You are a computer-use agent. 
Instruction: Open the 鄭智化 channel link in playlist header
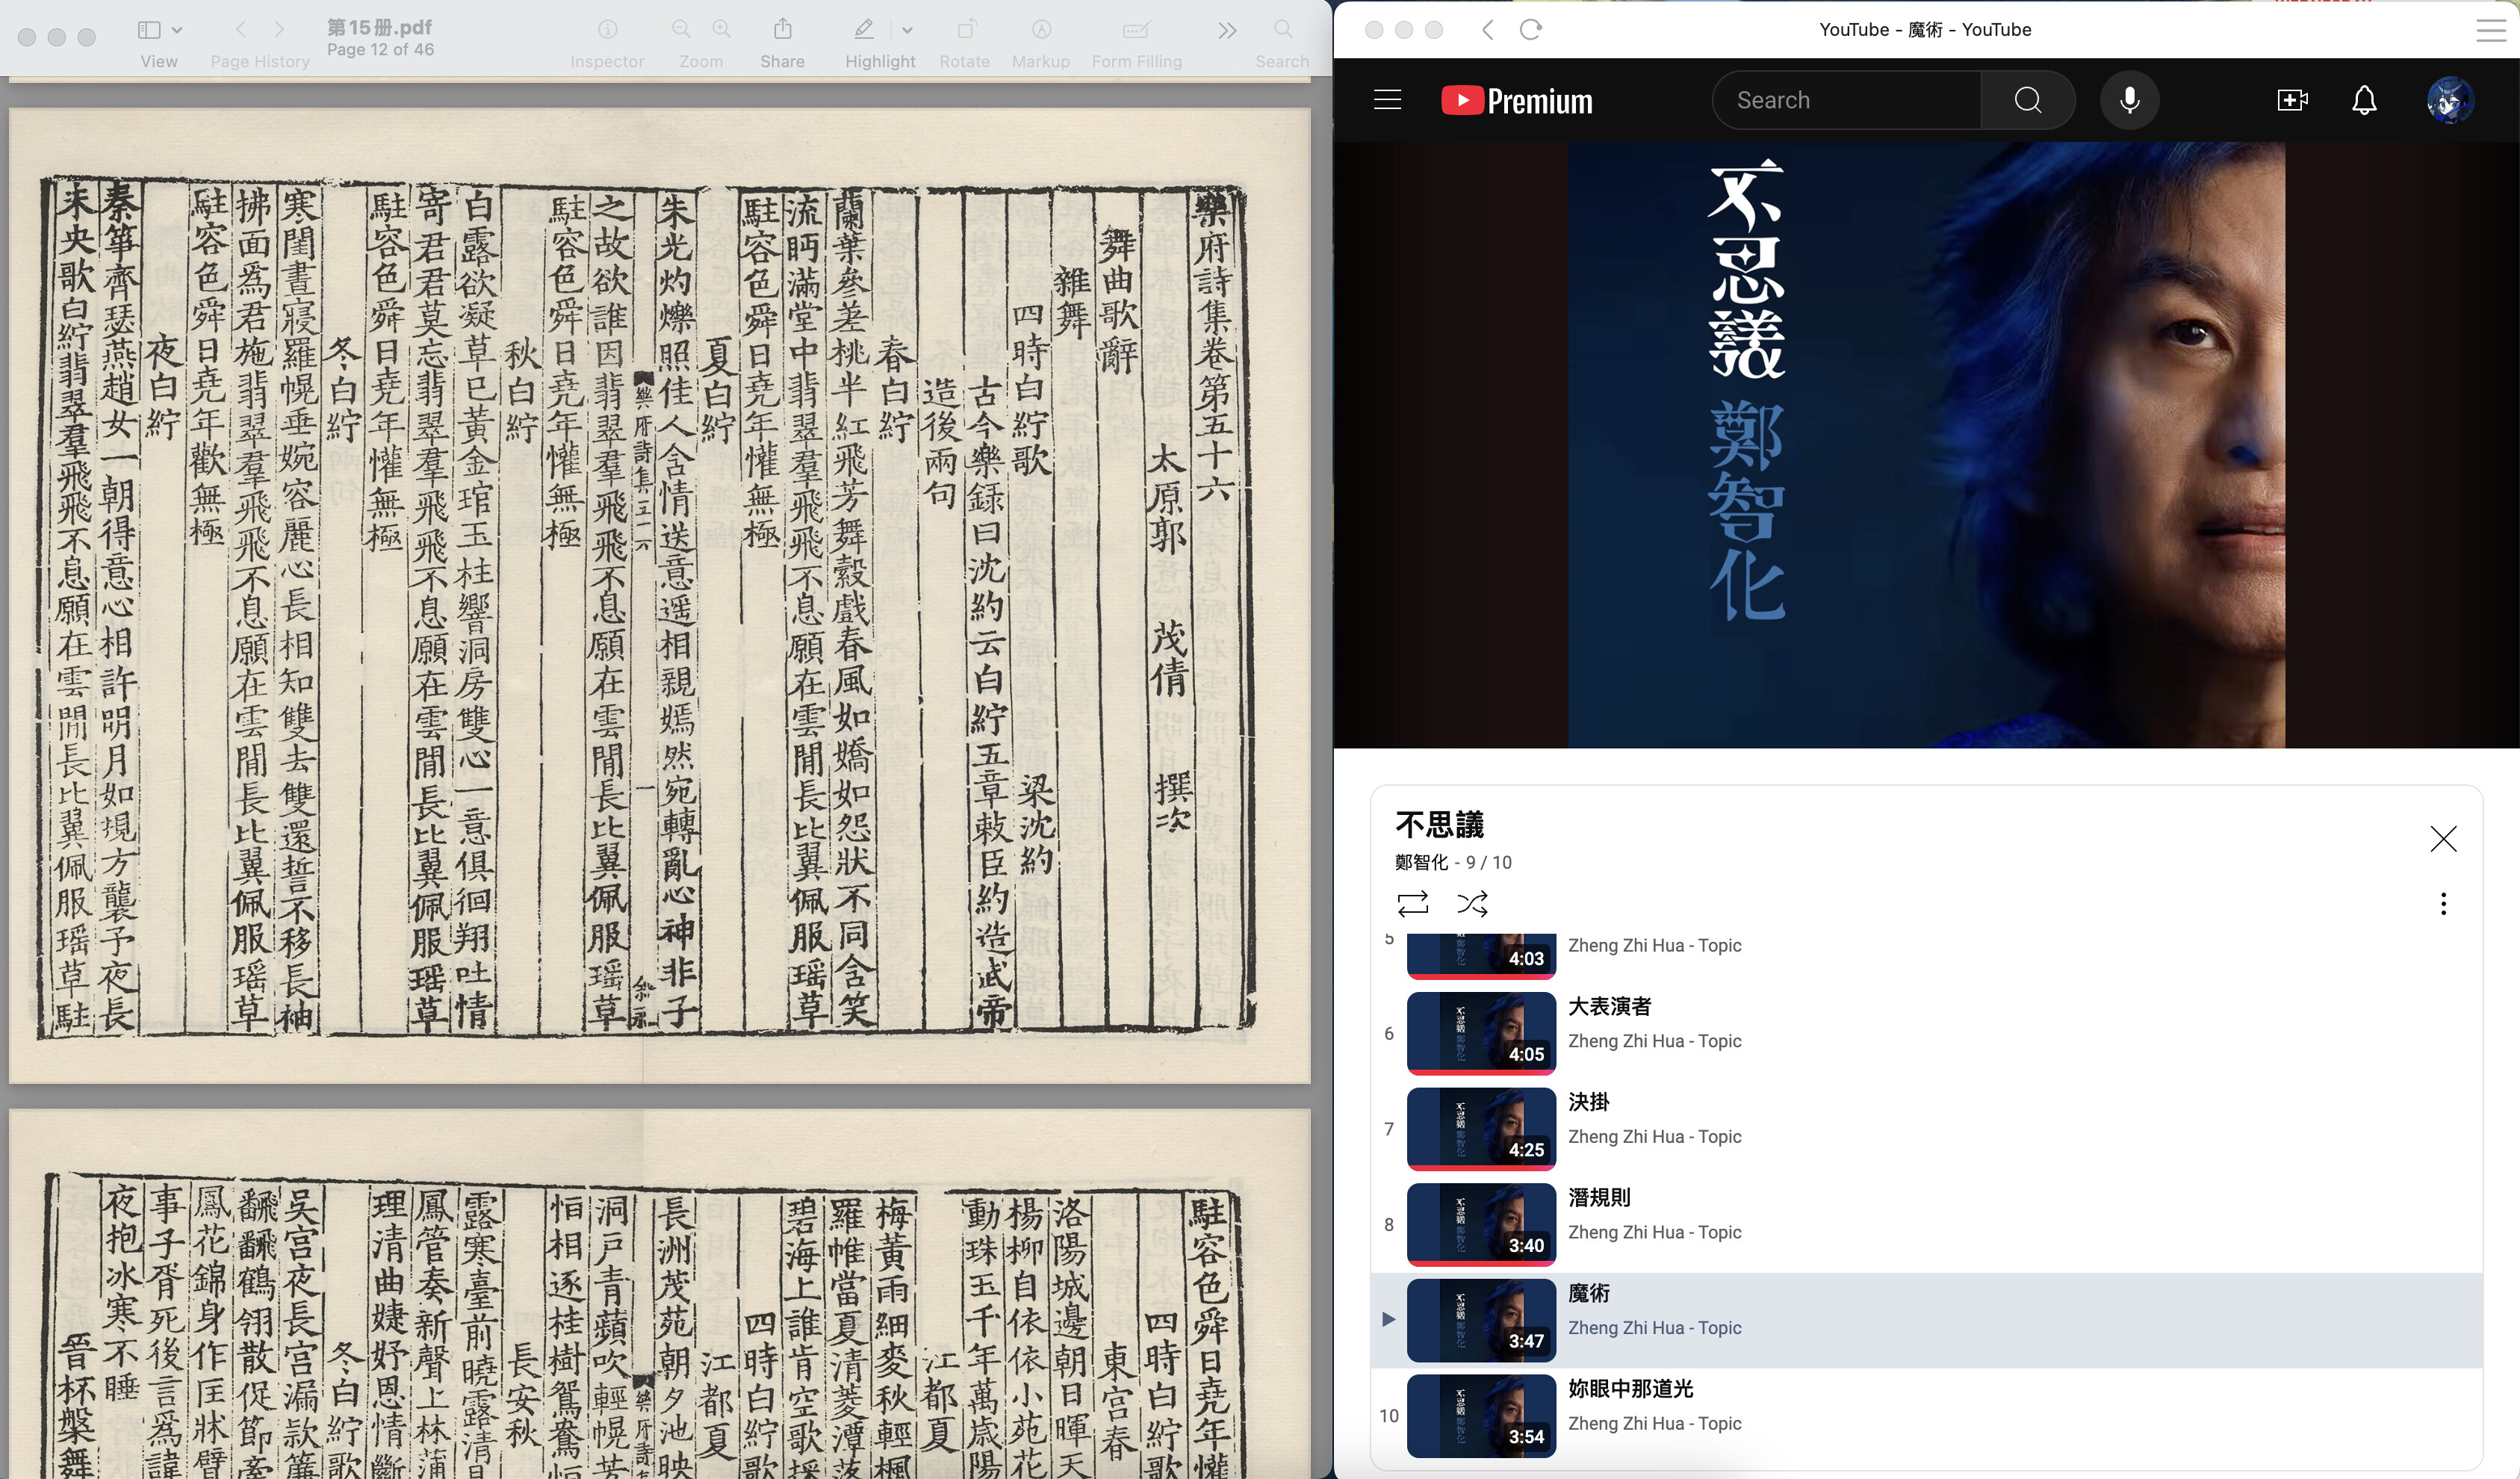point(1421,862)
